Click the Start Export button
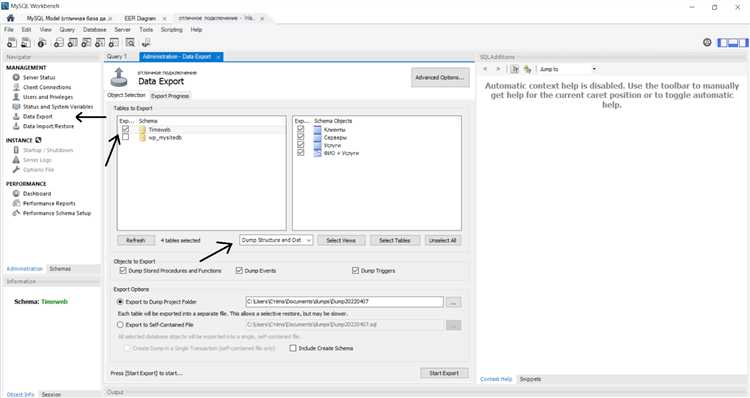Image resolution: width=750 pixels, height=398 pixels. coord(444,373)
